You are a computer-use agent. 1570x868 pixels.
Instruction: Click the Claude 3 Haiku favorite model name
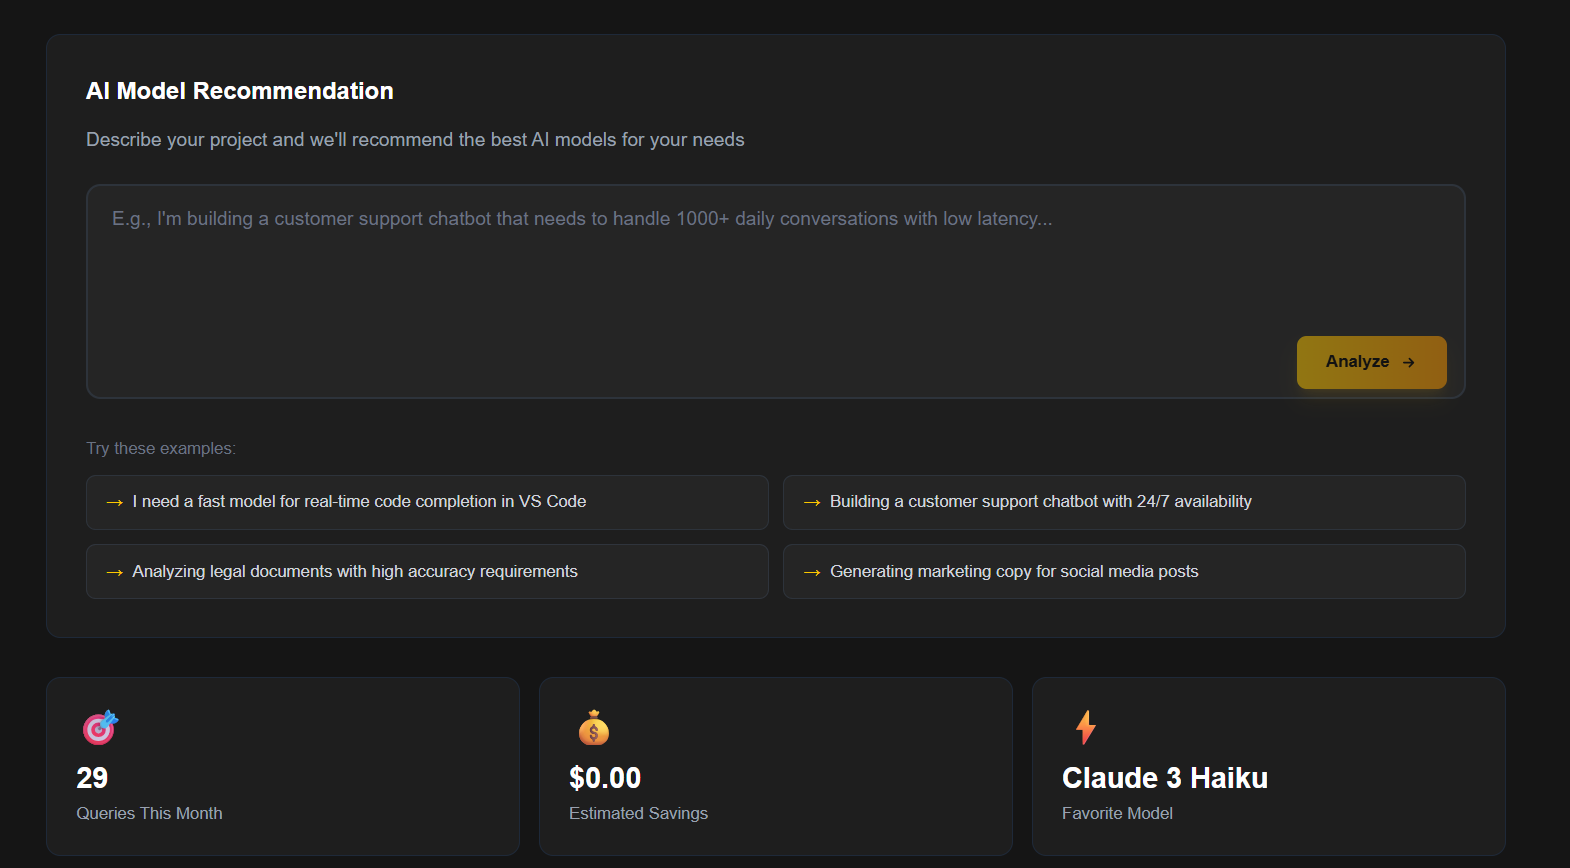pos(1165,778)
